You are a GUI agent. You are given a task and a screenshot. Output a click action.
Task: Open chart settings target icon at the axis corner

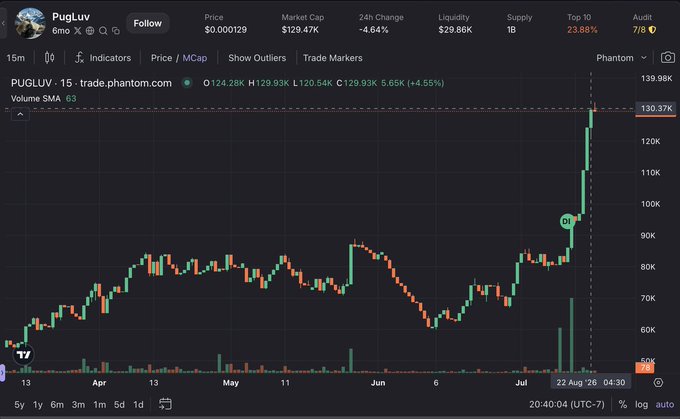[x=658, y=383]
